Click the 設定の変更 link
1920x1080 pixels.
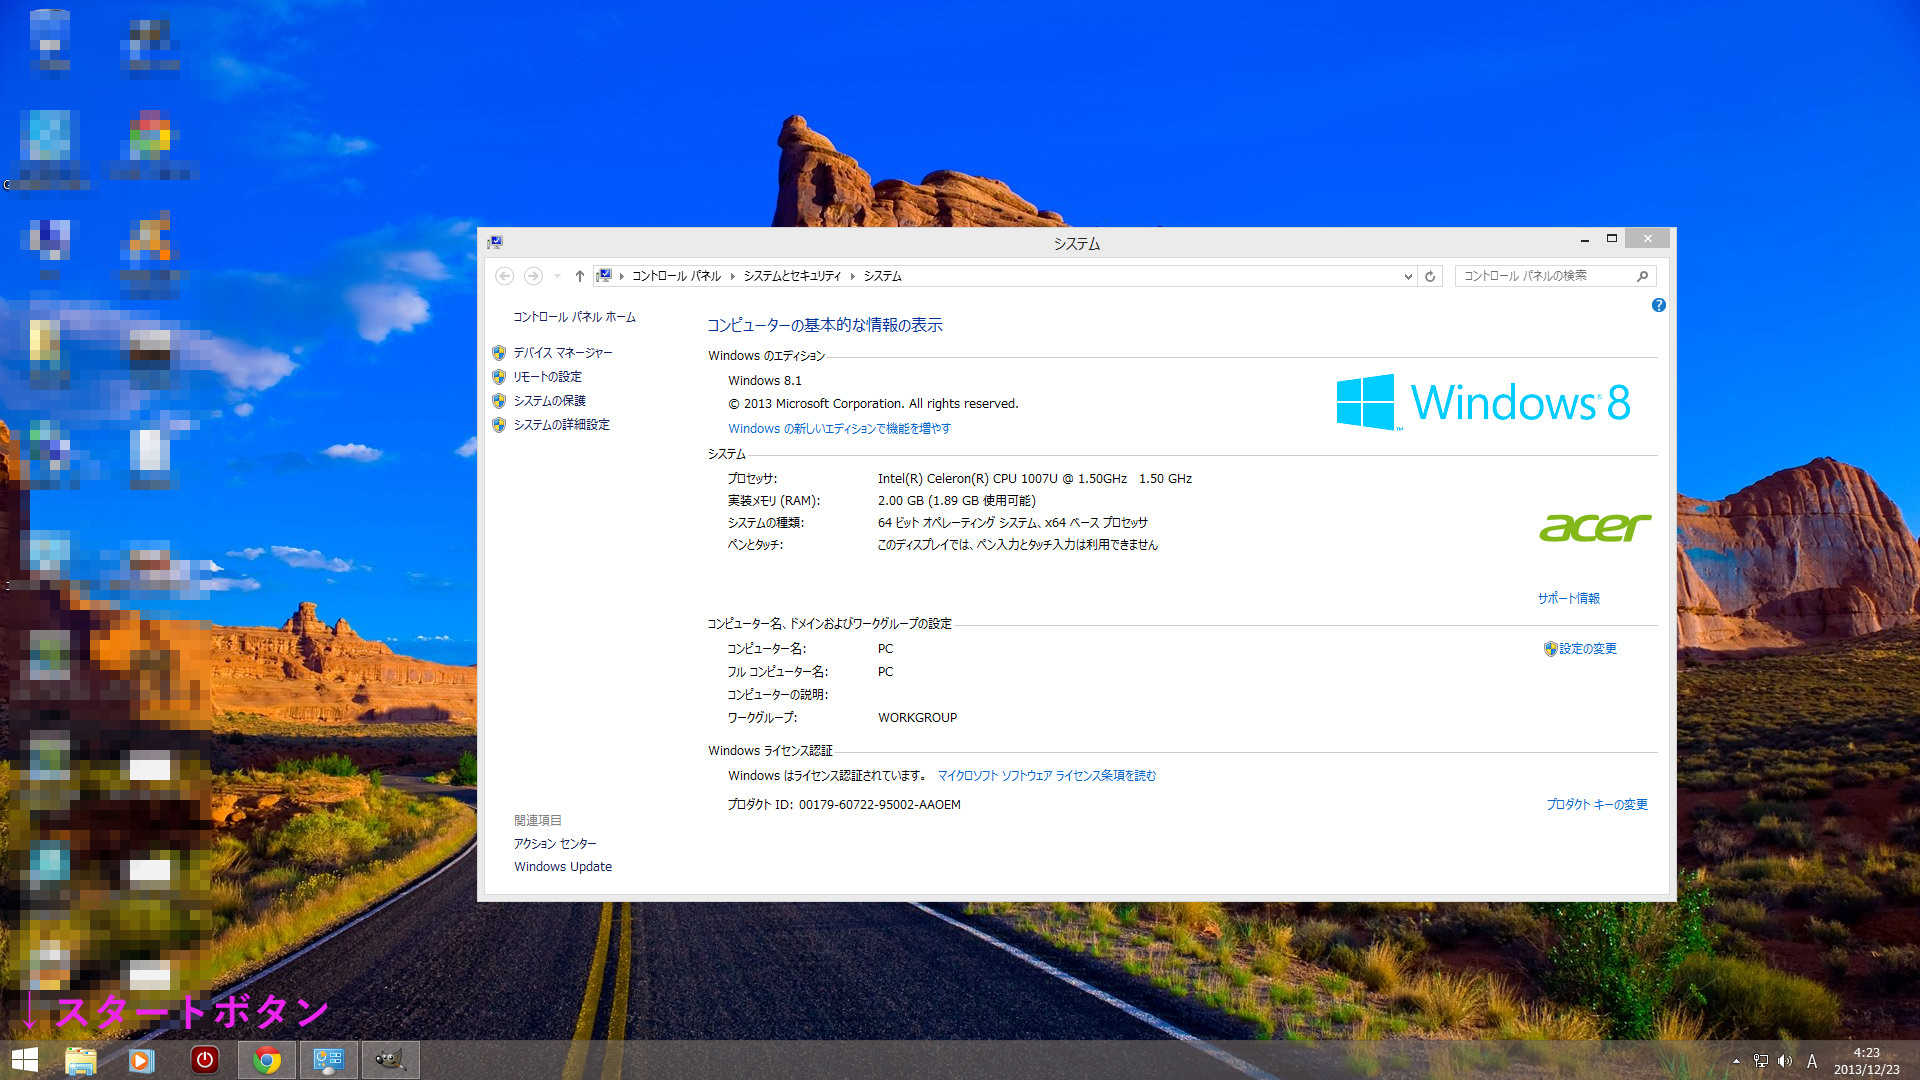tap(1587, 649)
